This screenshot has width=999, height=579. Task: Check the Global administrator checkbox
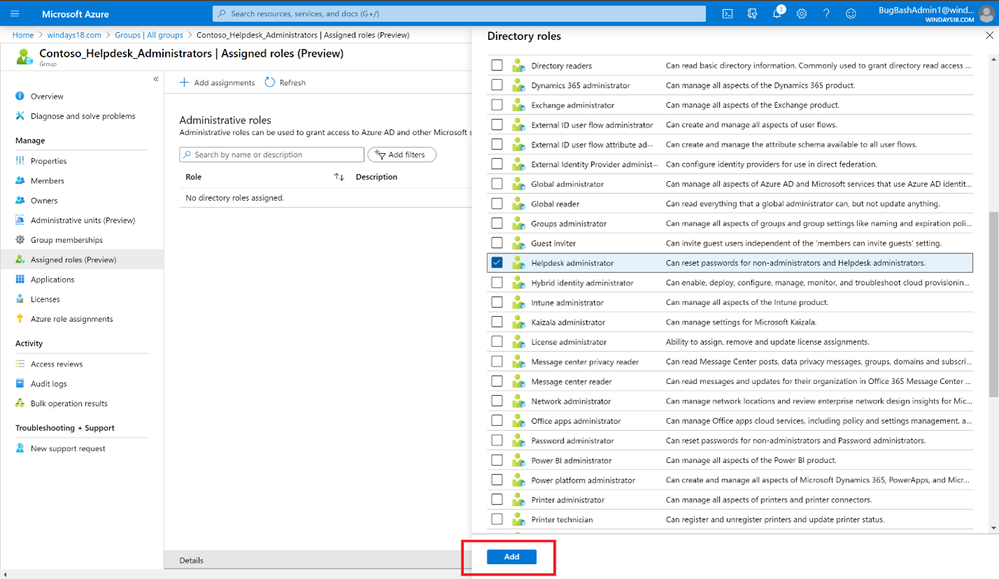pos(497,183)
